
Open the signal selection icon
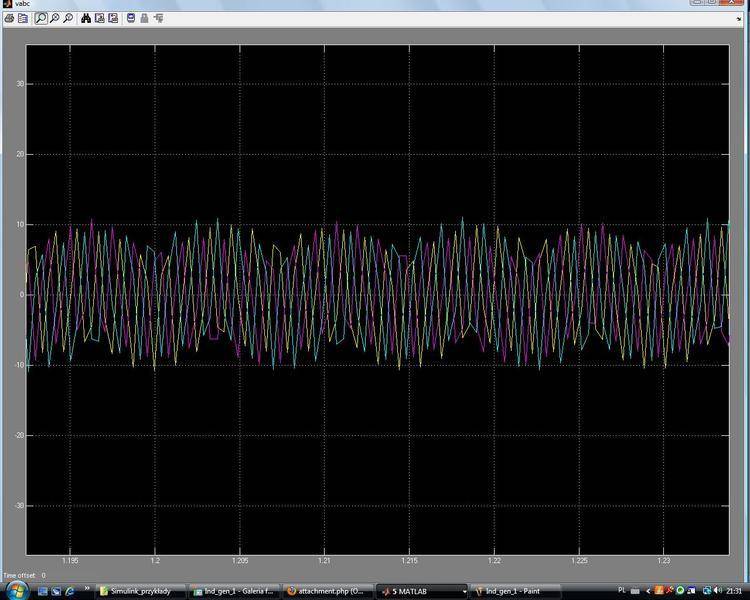pyautogui.click(x=157, y=18)
